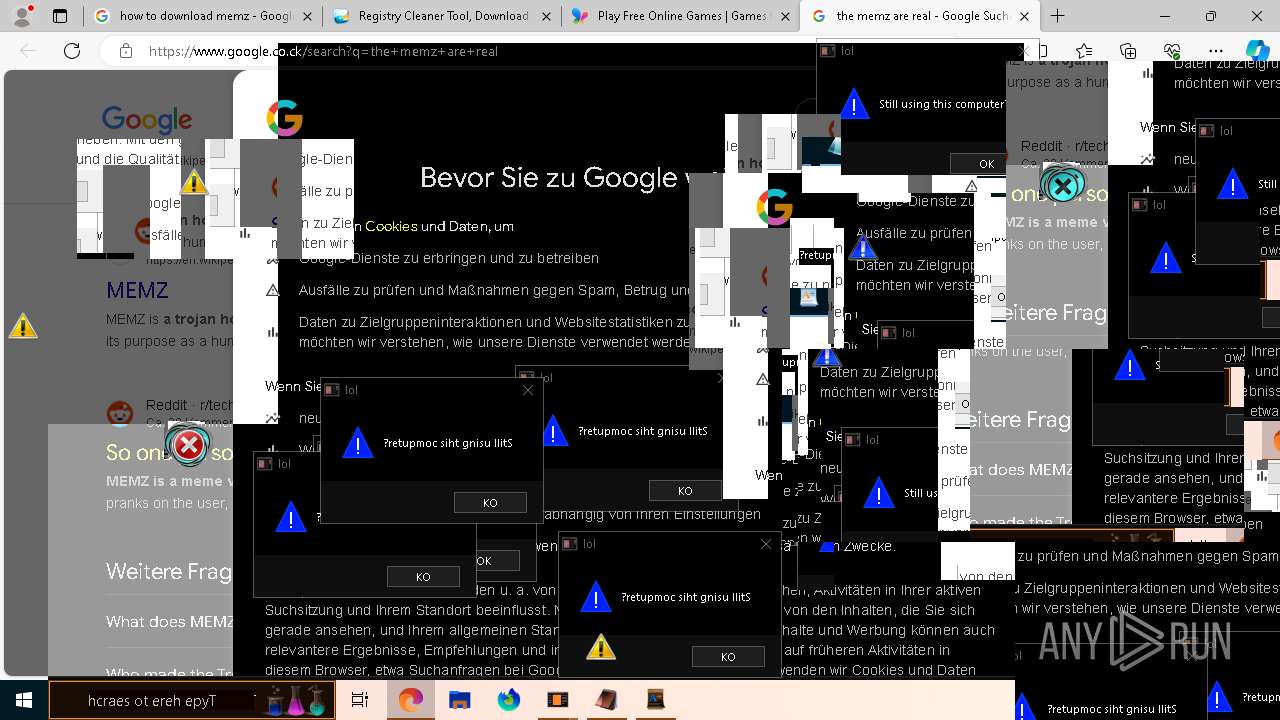Launch the Copilot icon in Edge
The width and height of the screenshot is (1280, 720).
[1257, 51]
